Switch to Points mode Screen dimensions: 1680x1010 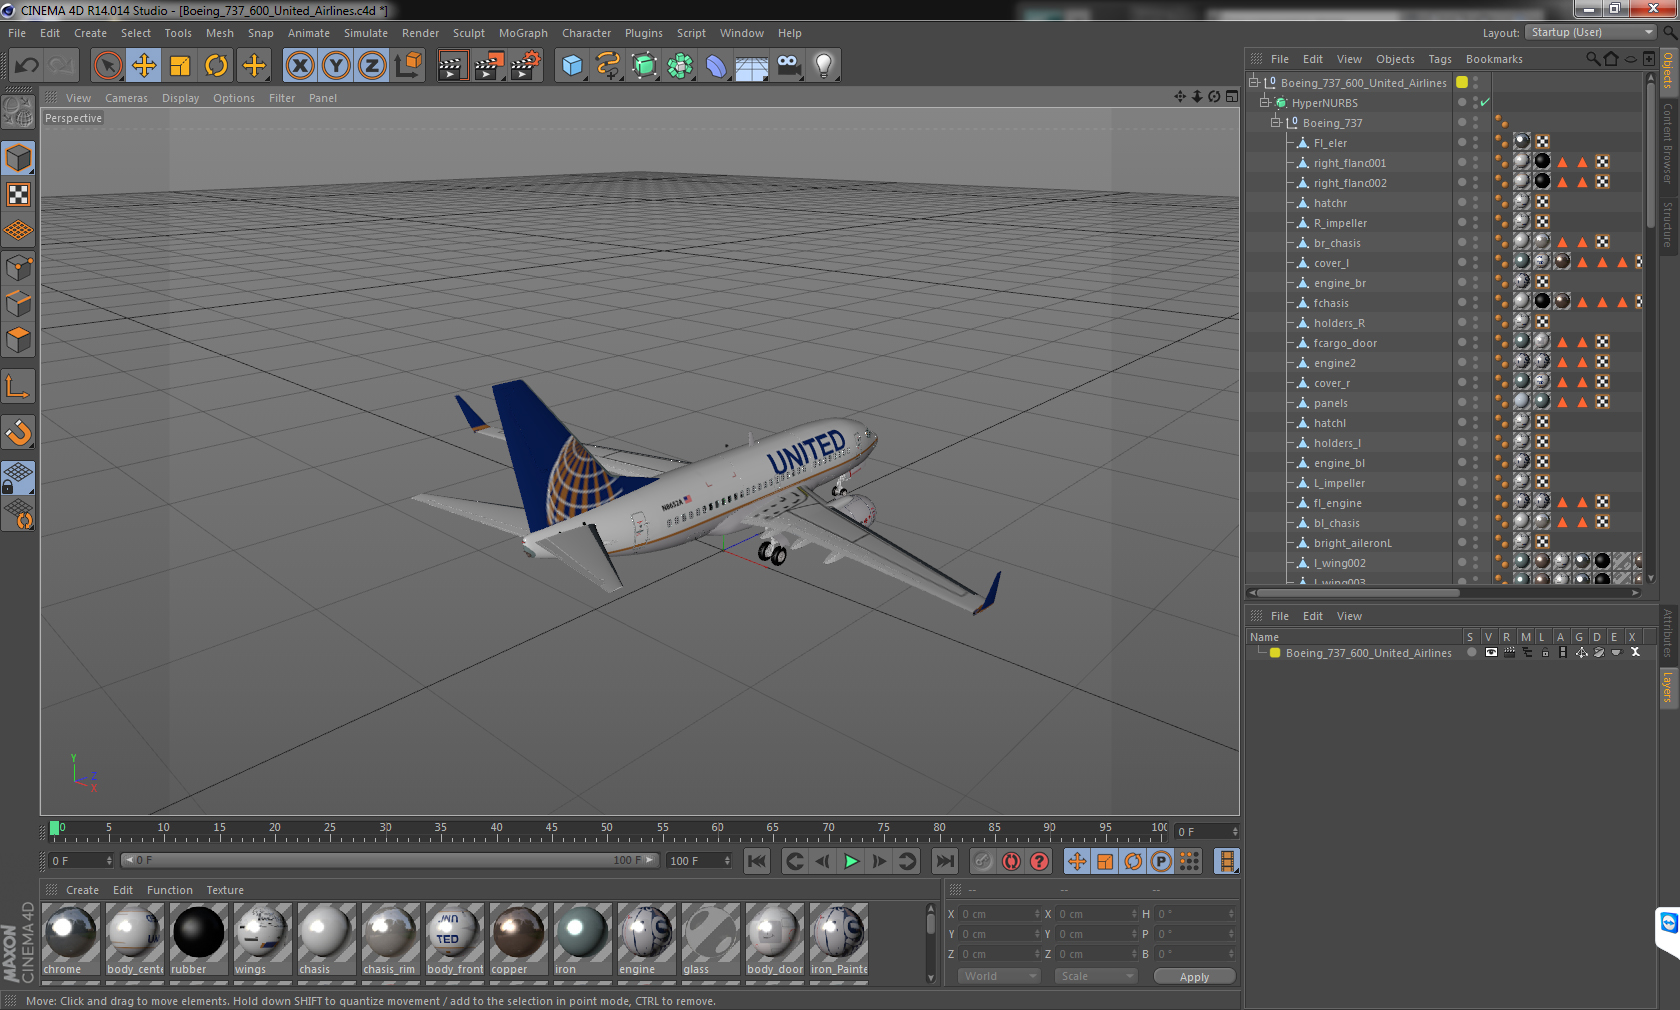(18, 267)
